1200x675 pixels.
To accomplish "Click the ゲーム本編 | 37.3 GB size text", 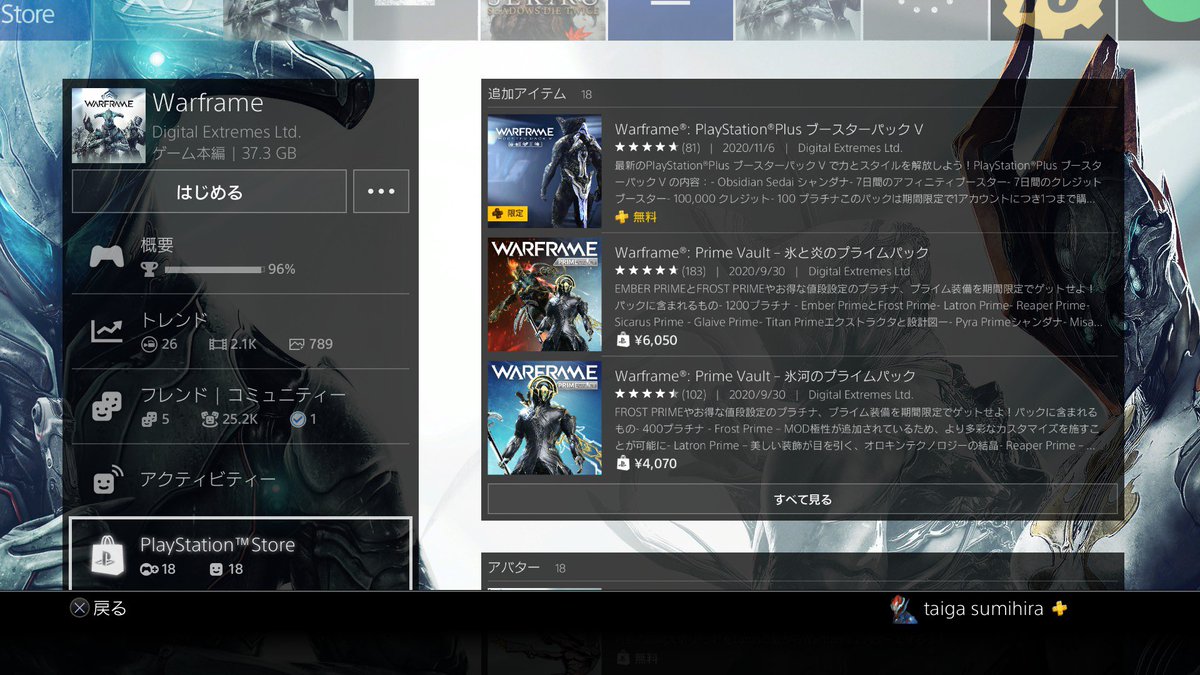I will [x=224, y=153].
